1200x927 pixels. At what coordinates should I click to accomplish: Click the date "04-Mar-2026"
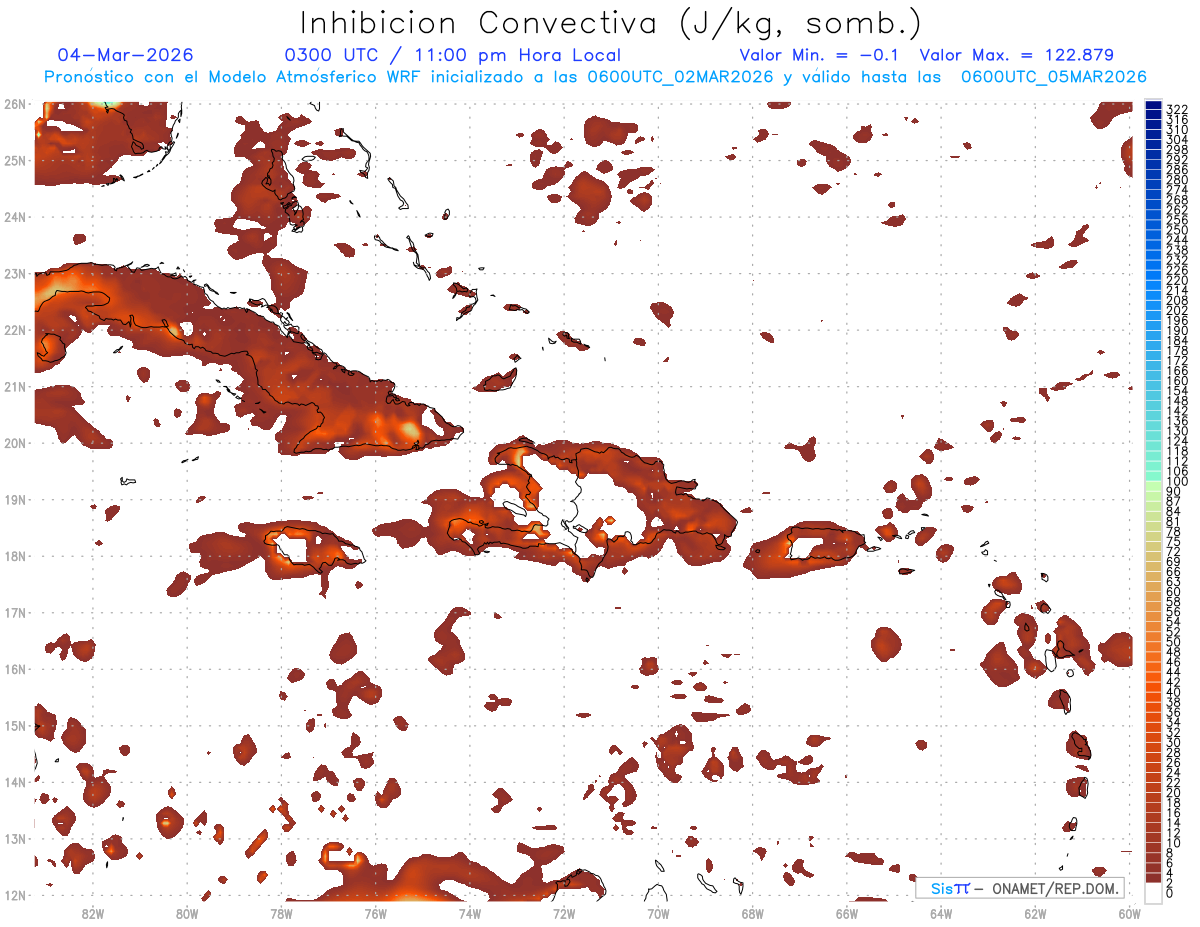(x=126, y=55)
